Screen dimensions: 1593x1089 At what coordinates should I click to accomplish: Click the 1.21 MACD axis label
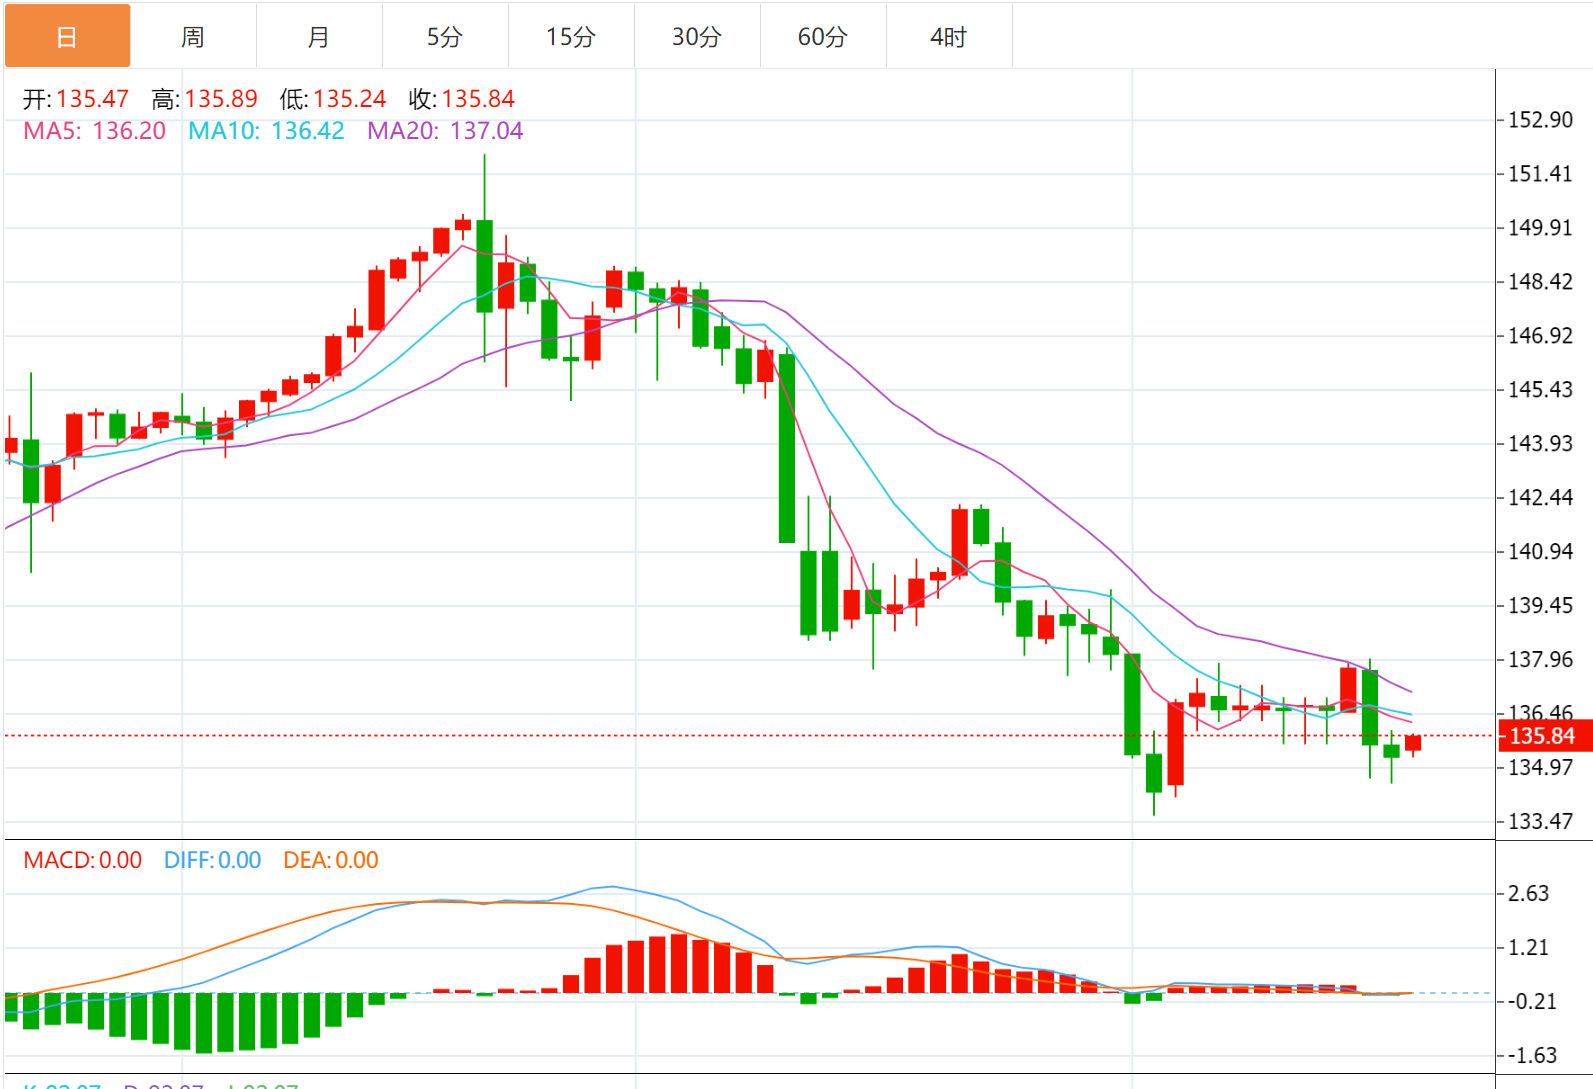pyautogui.click(x=1529, y=948)
